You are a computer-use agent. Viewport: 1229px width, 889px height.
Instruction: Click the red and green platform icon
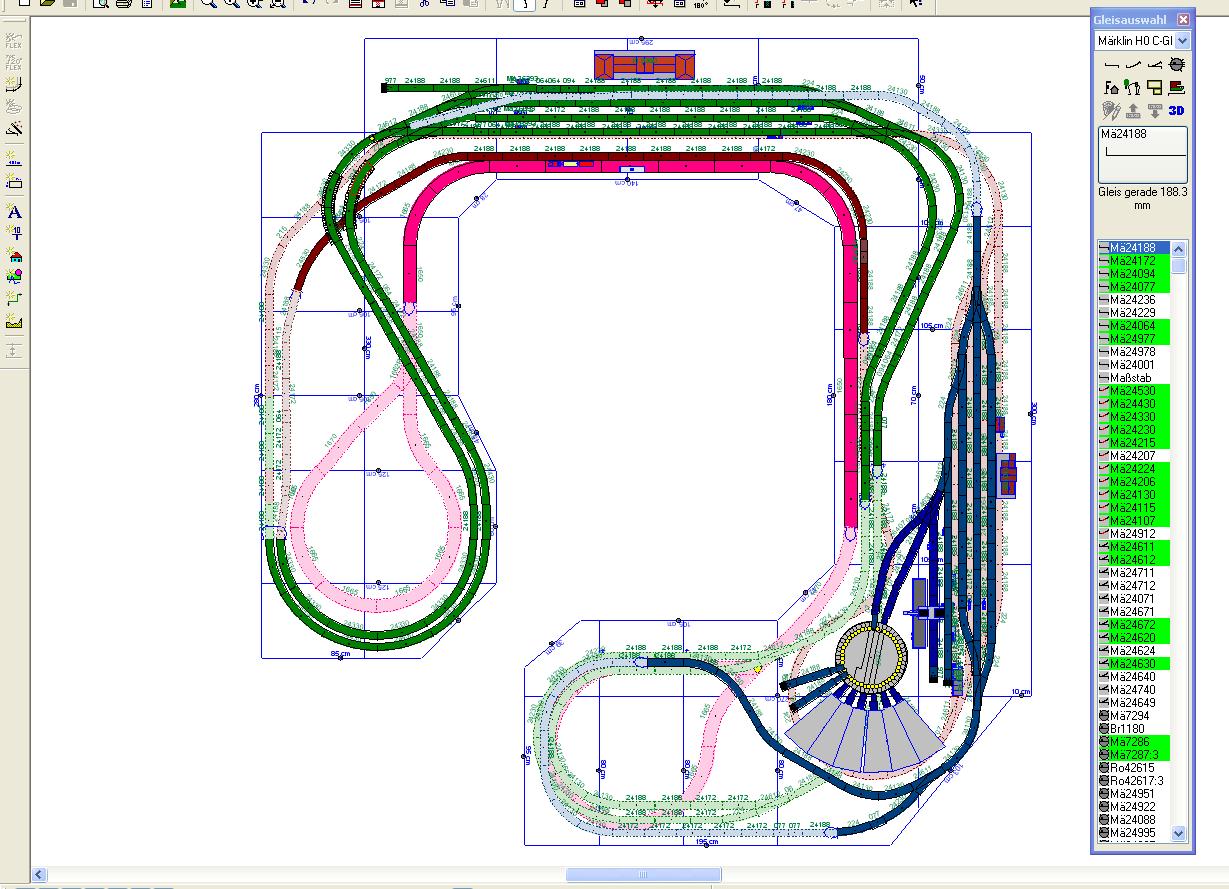pyautogui.click(x=1177, y=87)
